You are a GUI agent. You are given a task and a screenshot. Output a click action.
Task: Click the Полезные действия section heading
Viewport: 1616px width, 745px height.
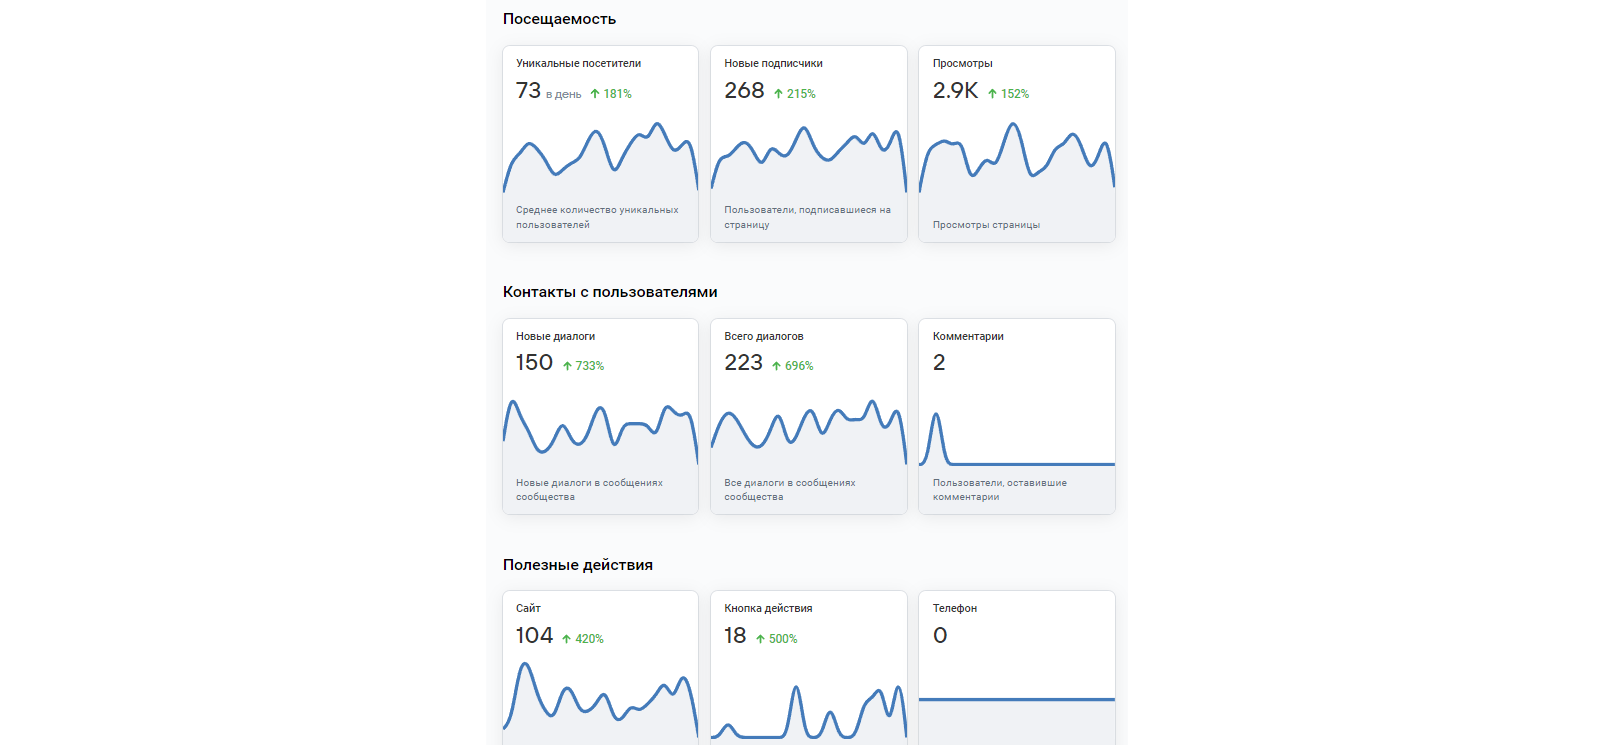(x=578, y=565)
